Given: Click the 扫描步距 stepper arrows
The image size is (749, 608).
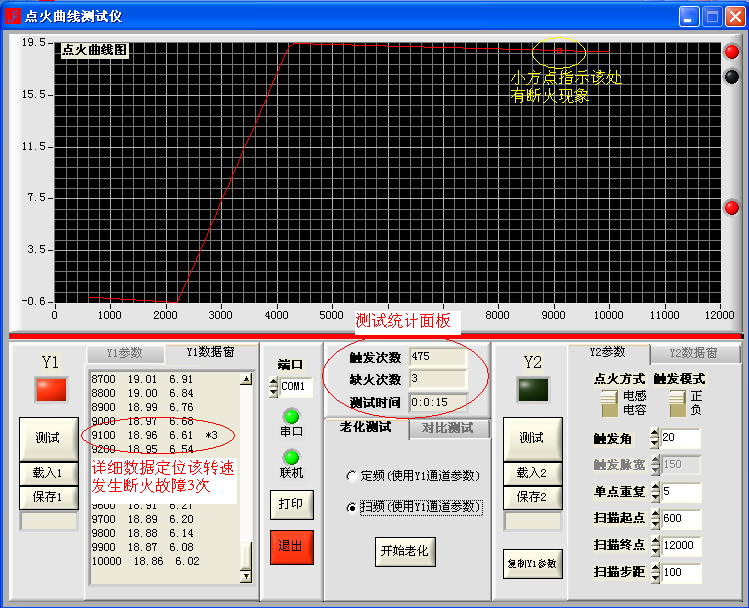Looking at the screenshot, I should pos(655,573).
